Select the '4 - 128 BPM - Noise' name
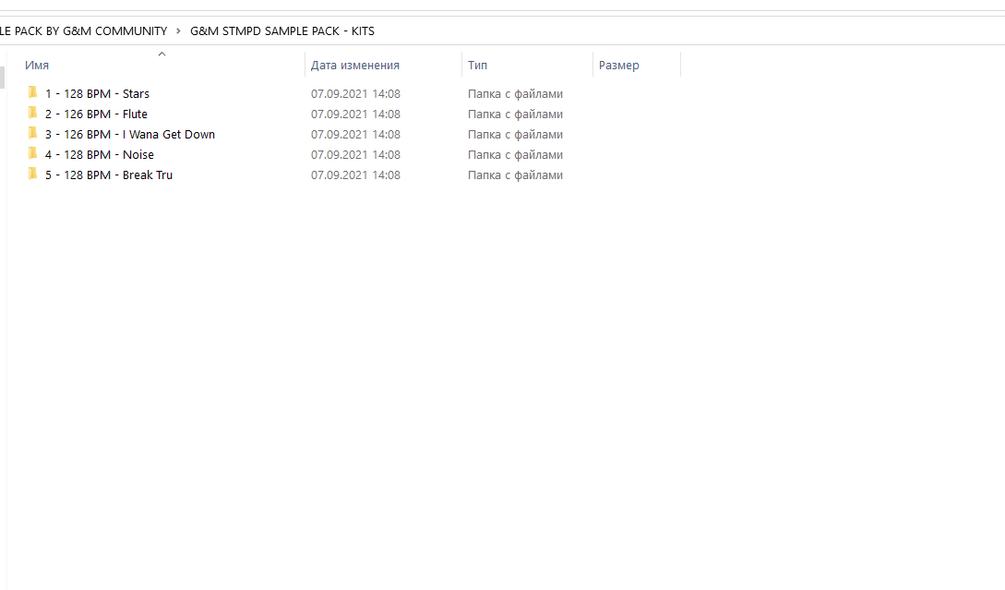This screenshot has height=590, width=1005. 99,155
